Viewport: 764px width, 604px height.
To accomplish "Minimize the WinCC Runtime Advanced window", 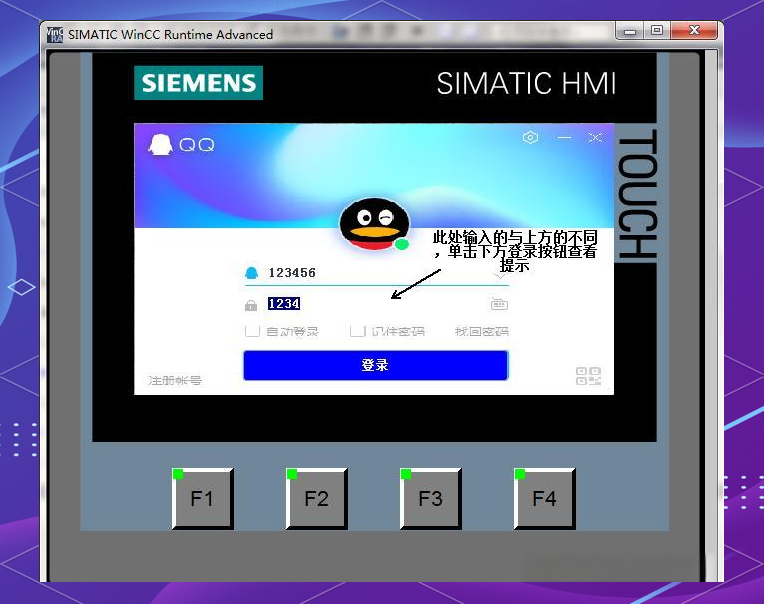I will (x=630, y=31).
